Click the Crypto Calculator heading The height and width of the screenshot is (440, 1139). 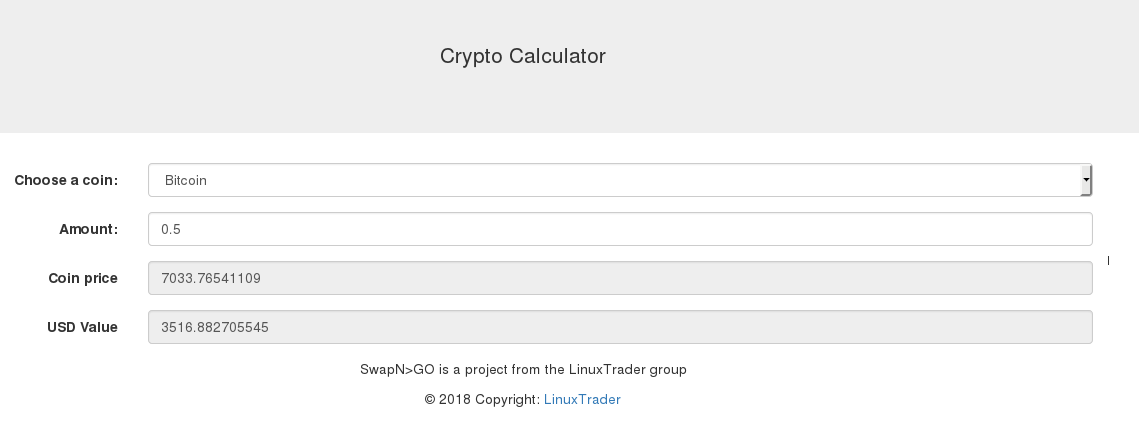(523, 56)
